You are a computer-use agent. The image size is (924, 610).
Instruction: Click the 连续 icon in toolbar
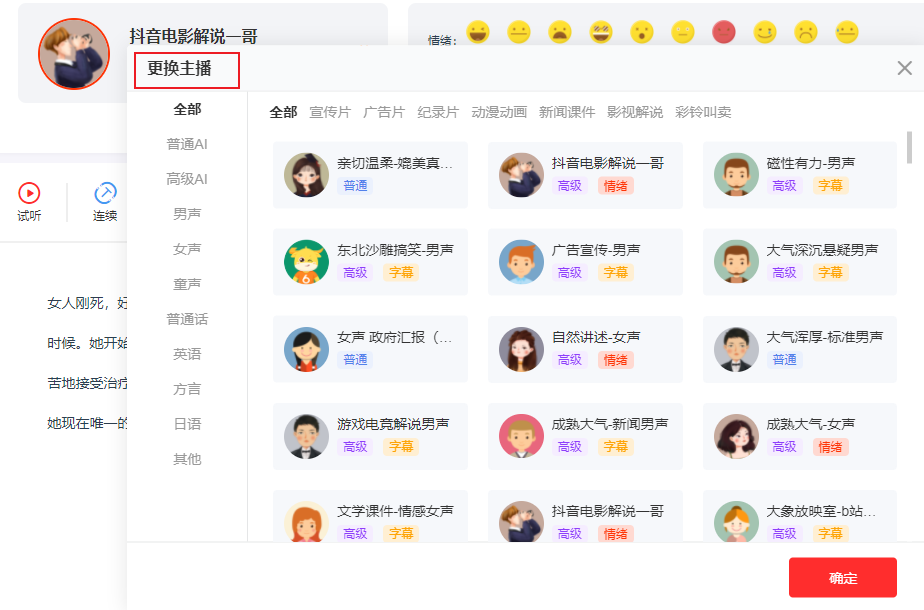click(x=105, y=193)
